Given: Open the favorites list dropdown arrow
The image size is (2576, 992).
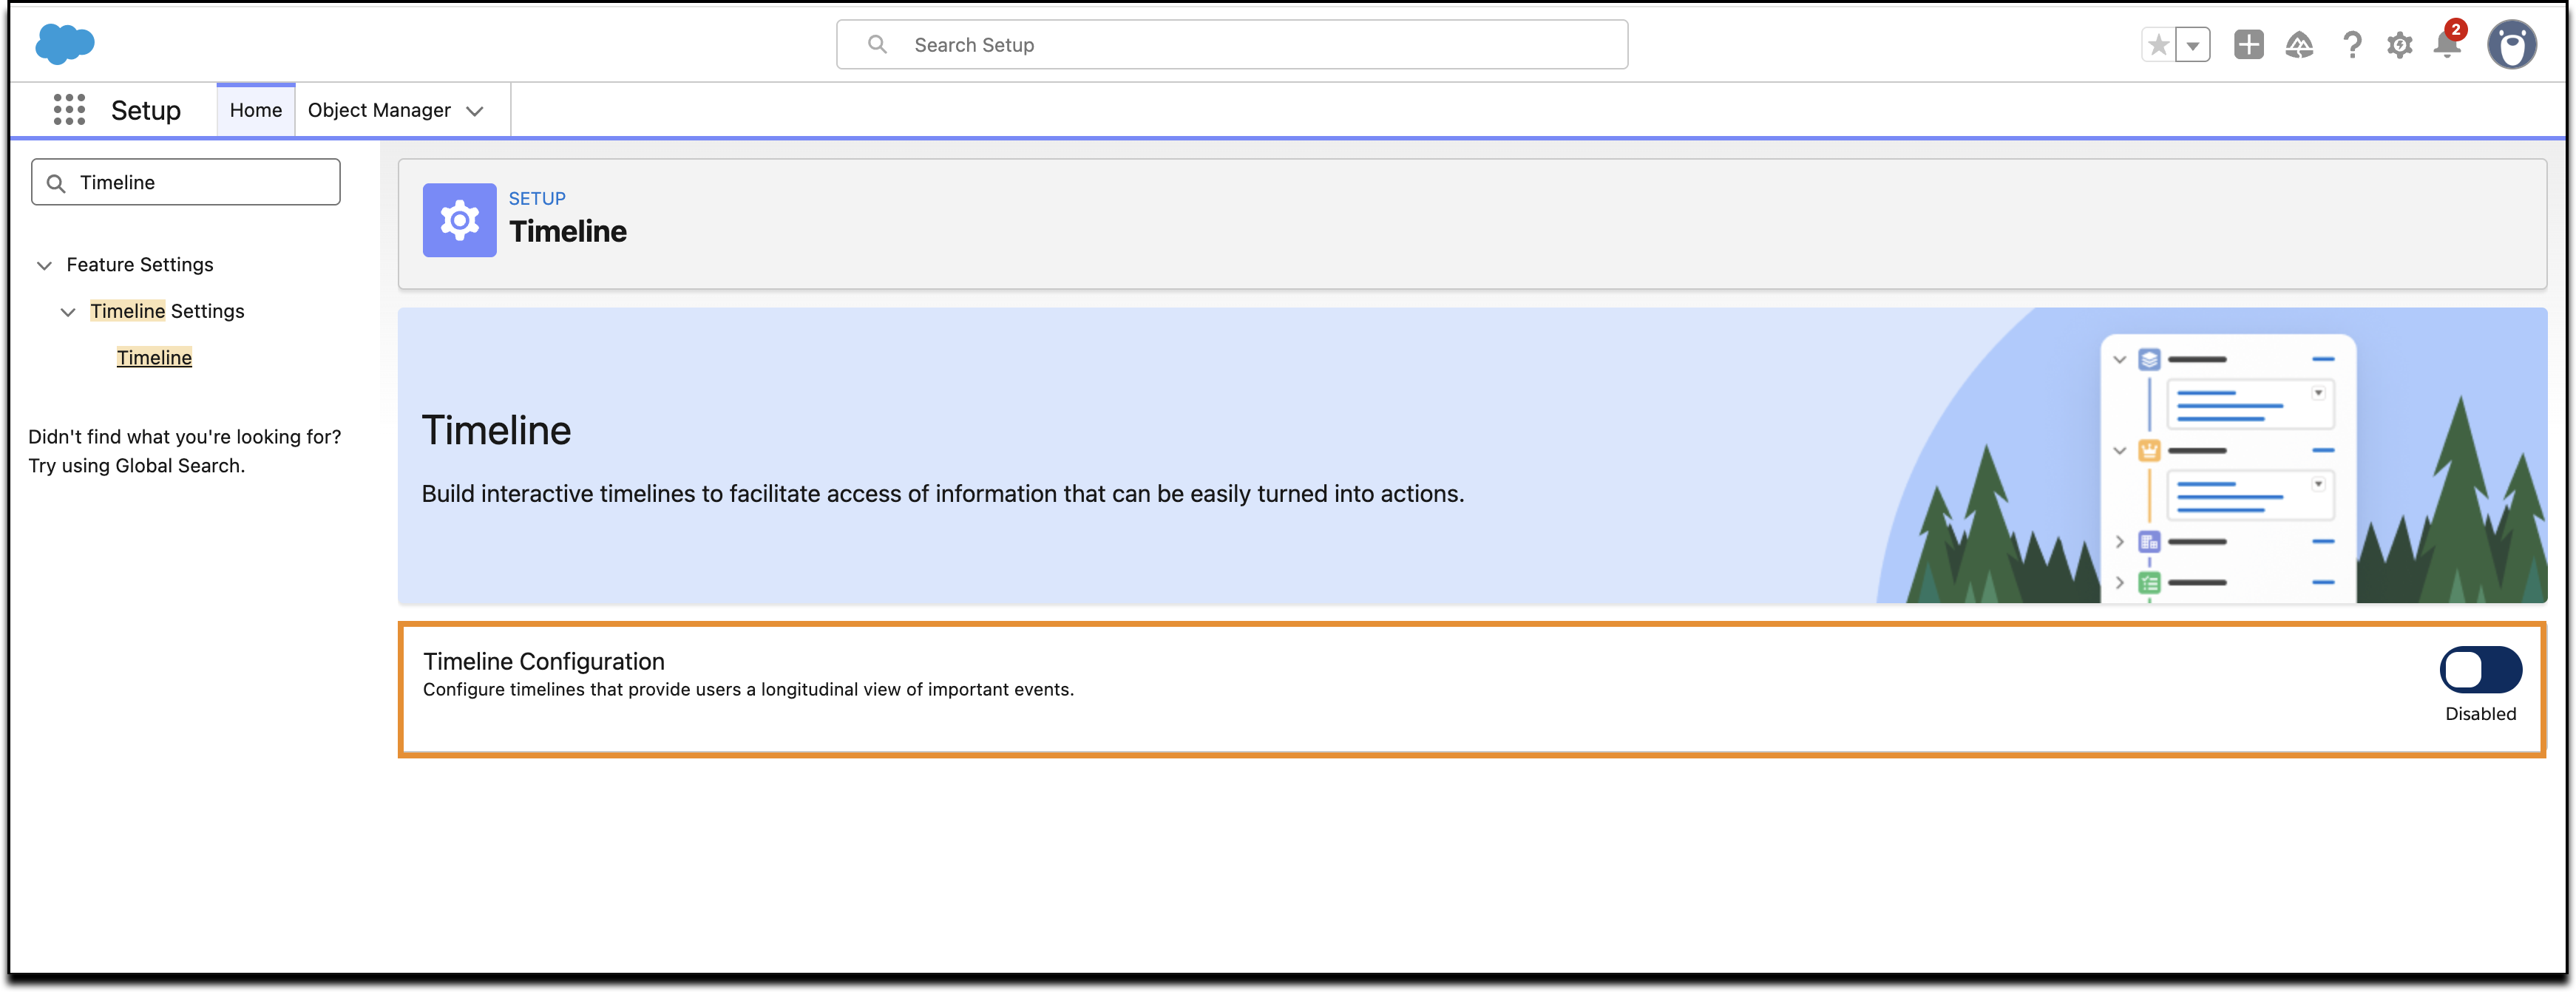Looking at the screenshot, I should (2192, 45).
